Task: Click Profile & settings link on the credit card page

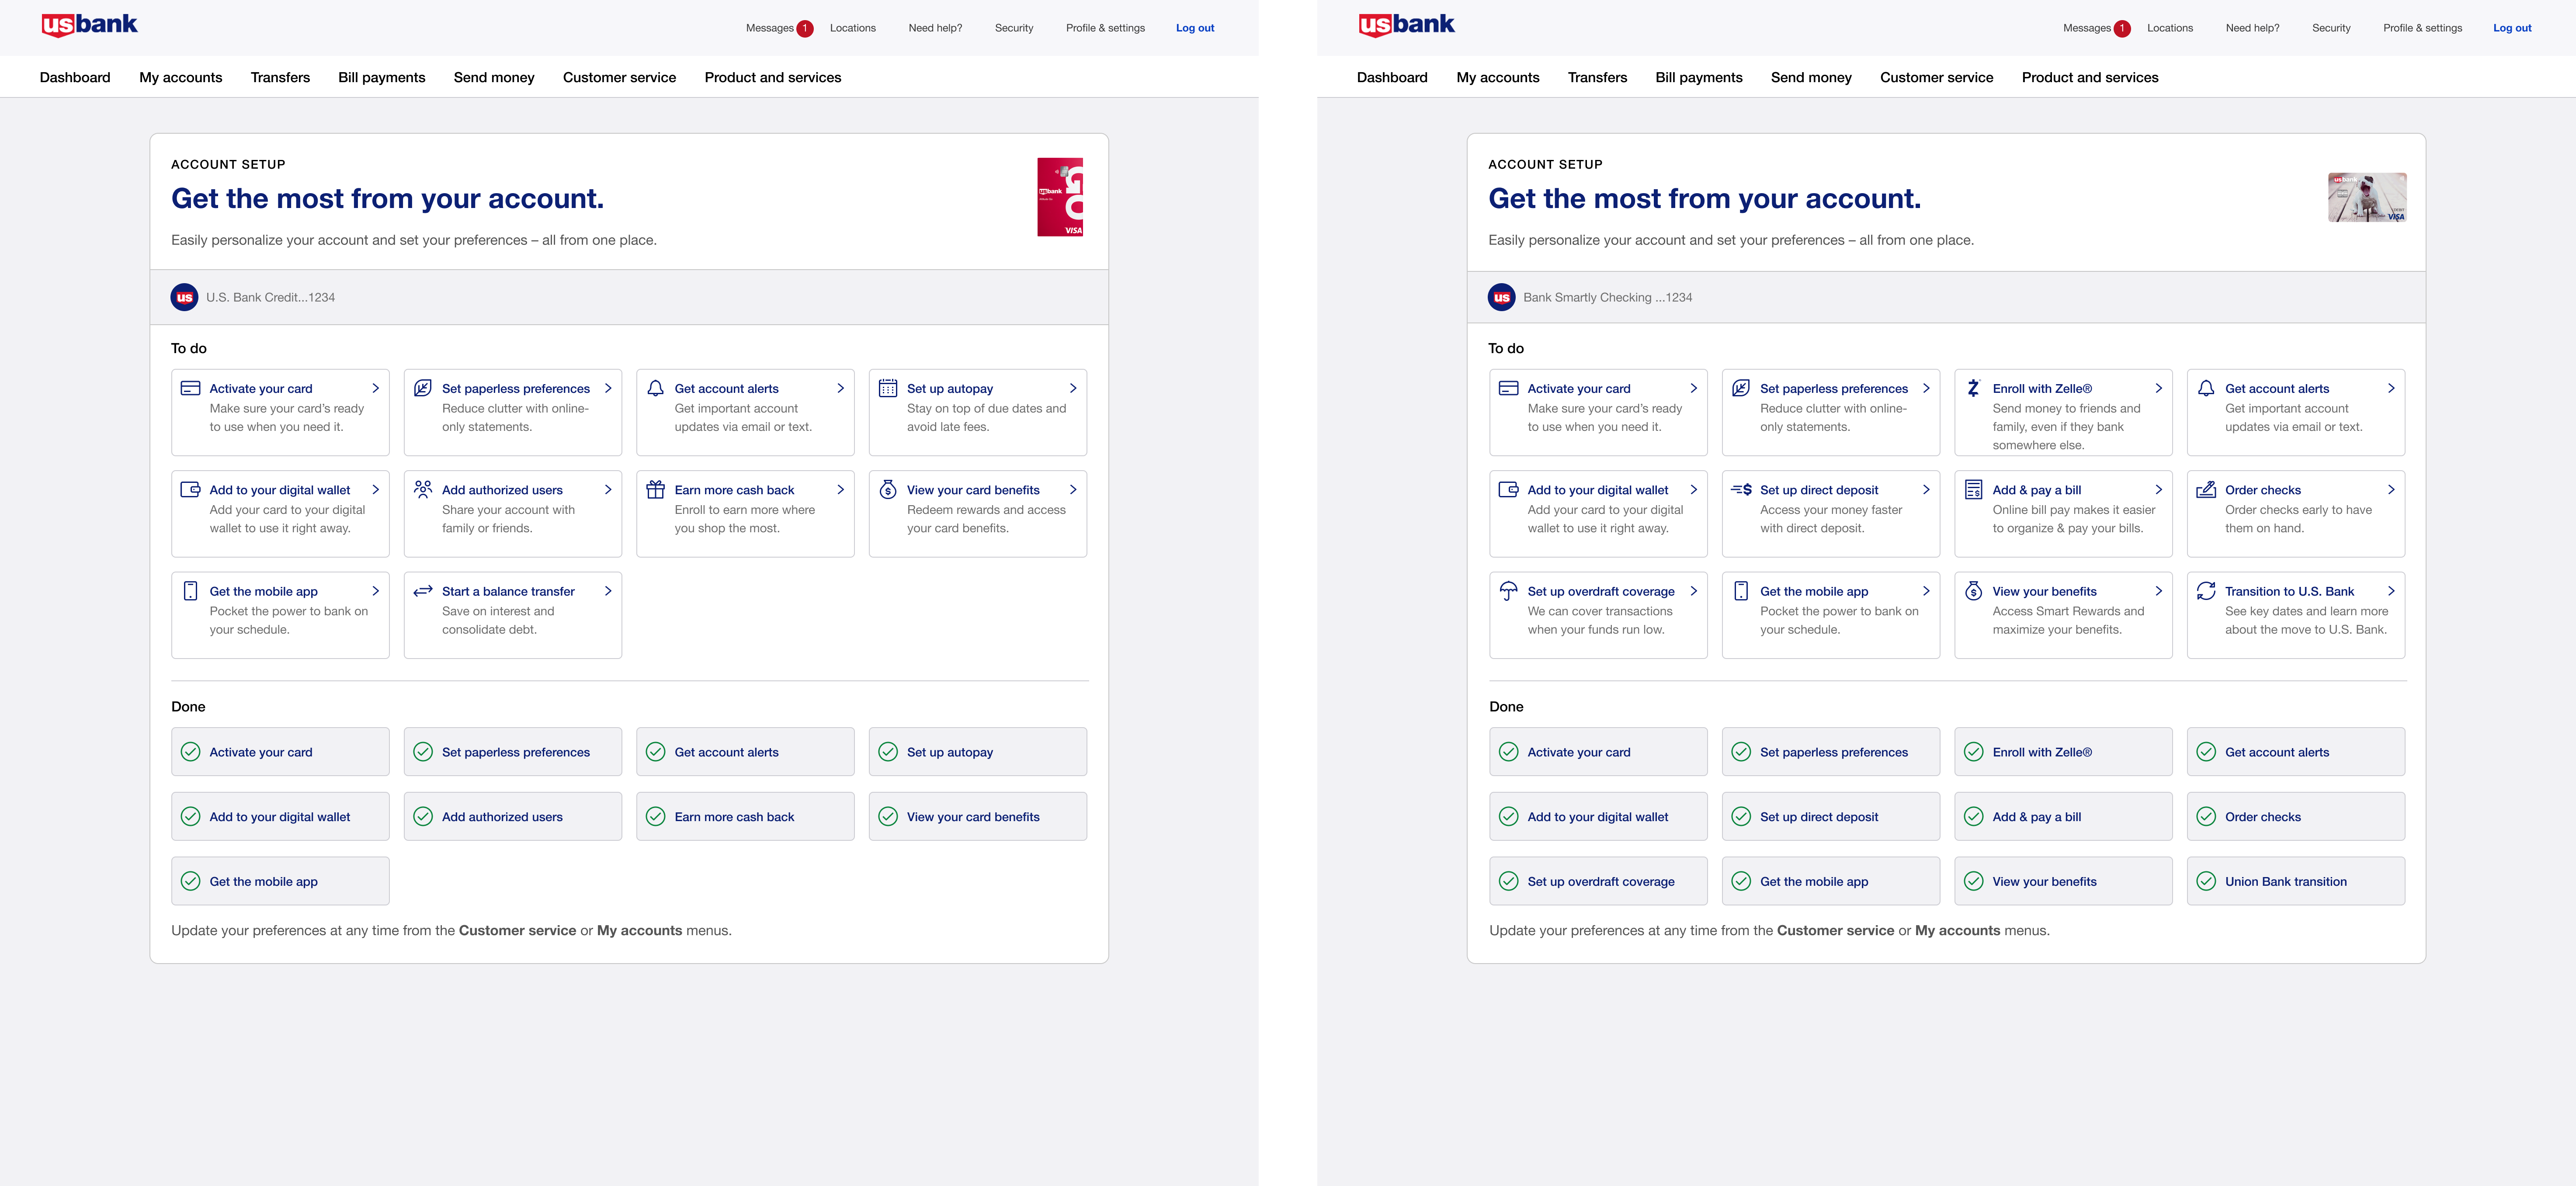Action: pyautogui.click(x=1105, y=28)
